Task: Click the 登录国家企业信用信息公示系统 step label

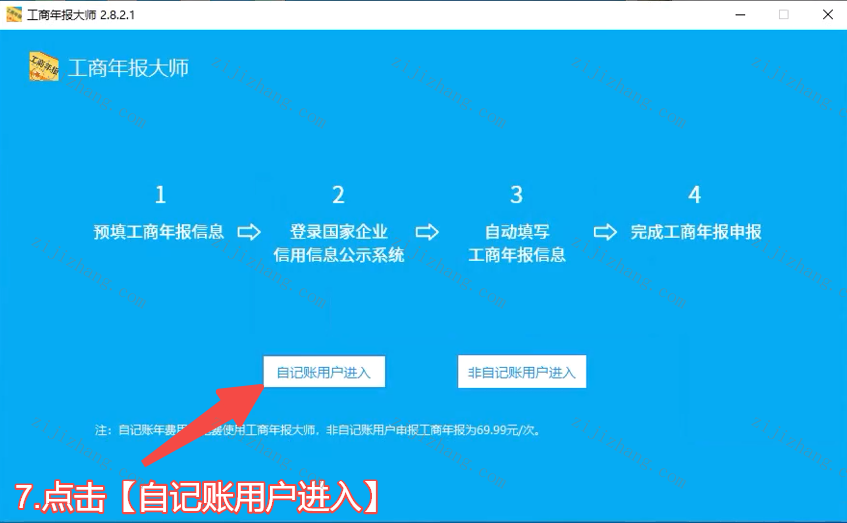Action: [338, 243]
